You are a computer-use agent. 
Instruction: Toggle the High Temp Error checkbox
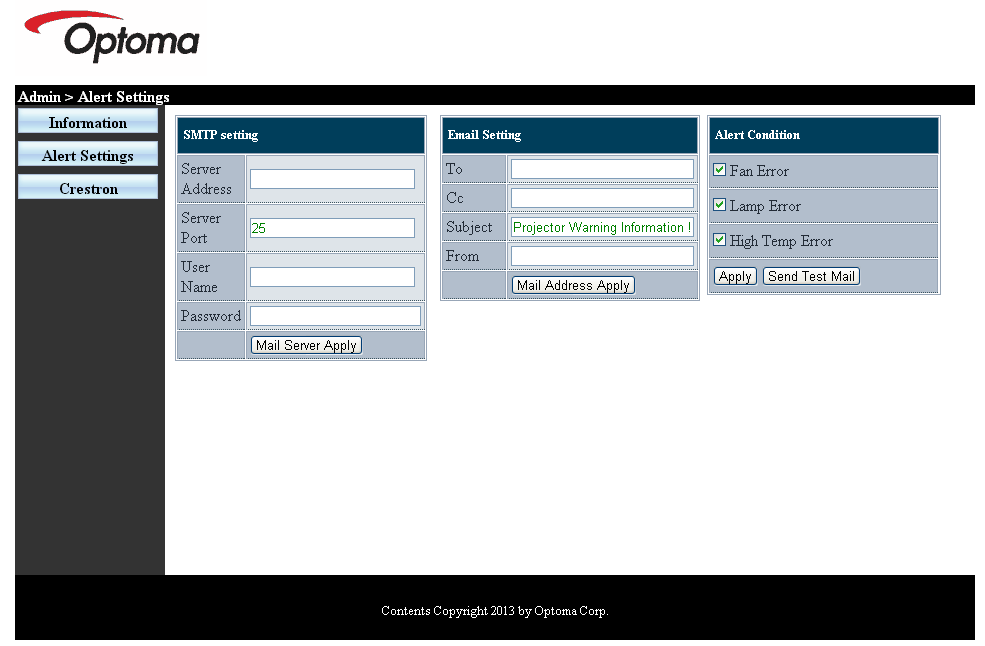[x=720, y=240]
